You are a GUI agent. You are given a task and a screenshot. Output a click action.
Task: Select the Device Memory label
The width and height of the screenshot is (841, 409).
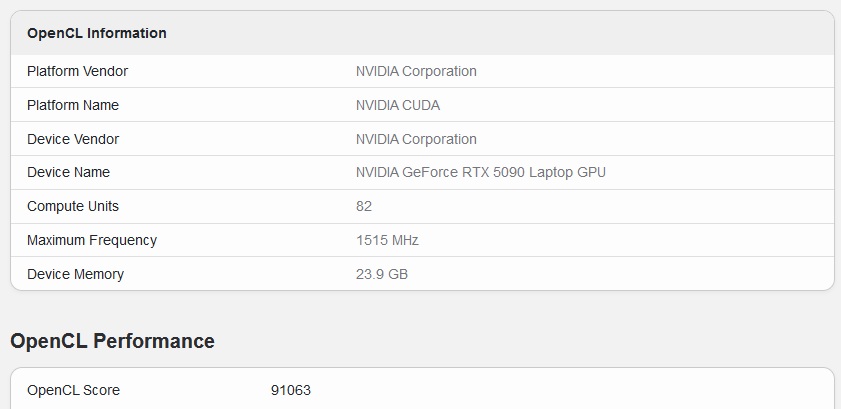(x=76, y=274)
